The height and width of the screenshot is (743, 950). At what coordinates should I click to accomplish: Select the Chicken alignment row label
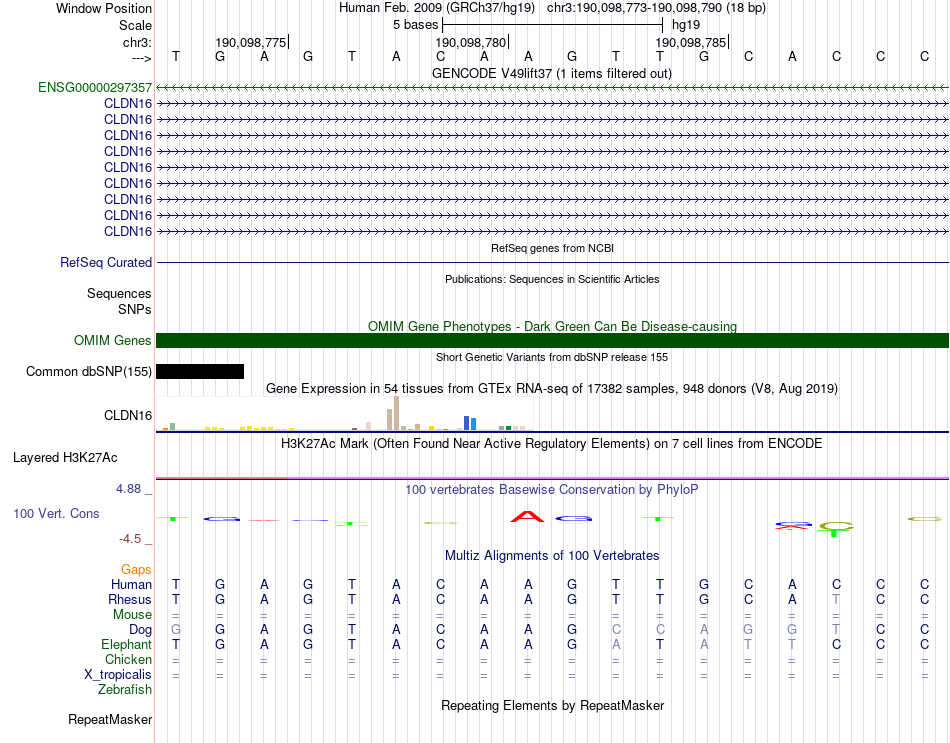[128, 659]
